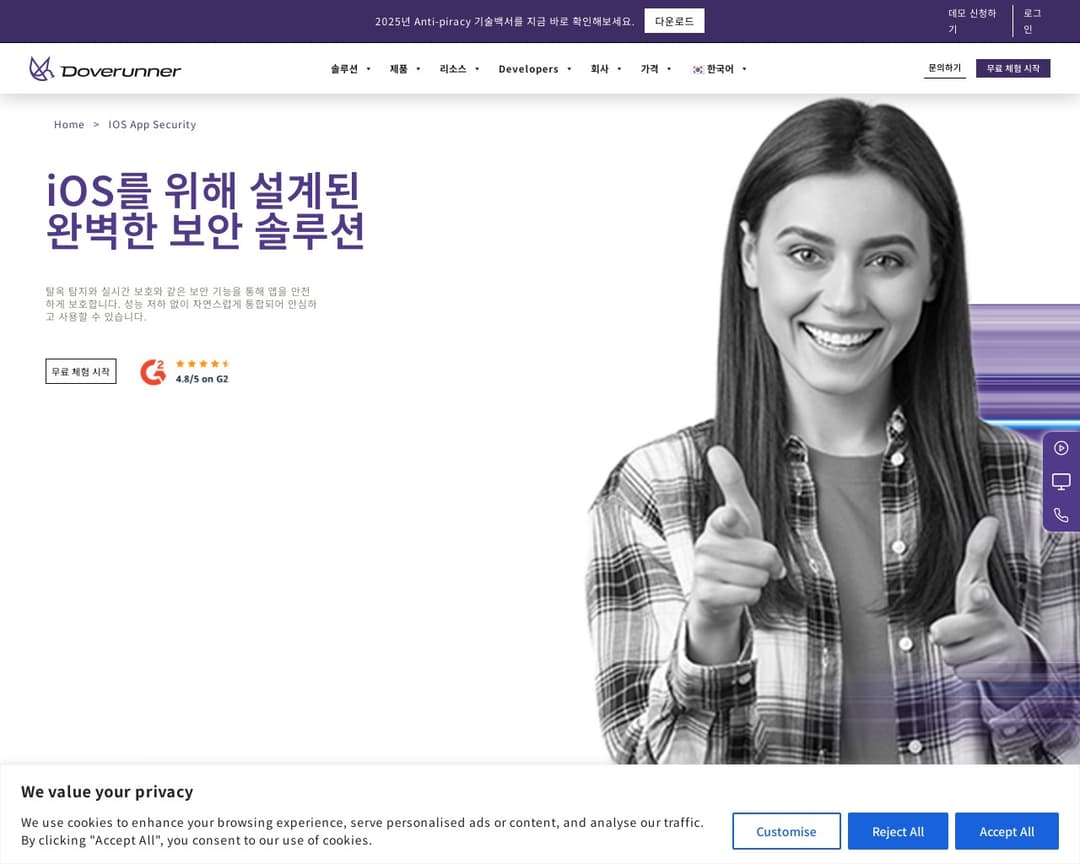
Task: Click the 문의하기 link
Action: [944, 68]
